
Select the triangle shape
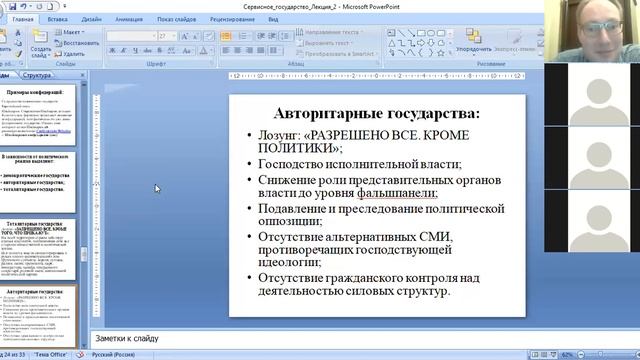click(x=391, y=43)
